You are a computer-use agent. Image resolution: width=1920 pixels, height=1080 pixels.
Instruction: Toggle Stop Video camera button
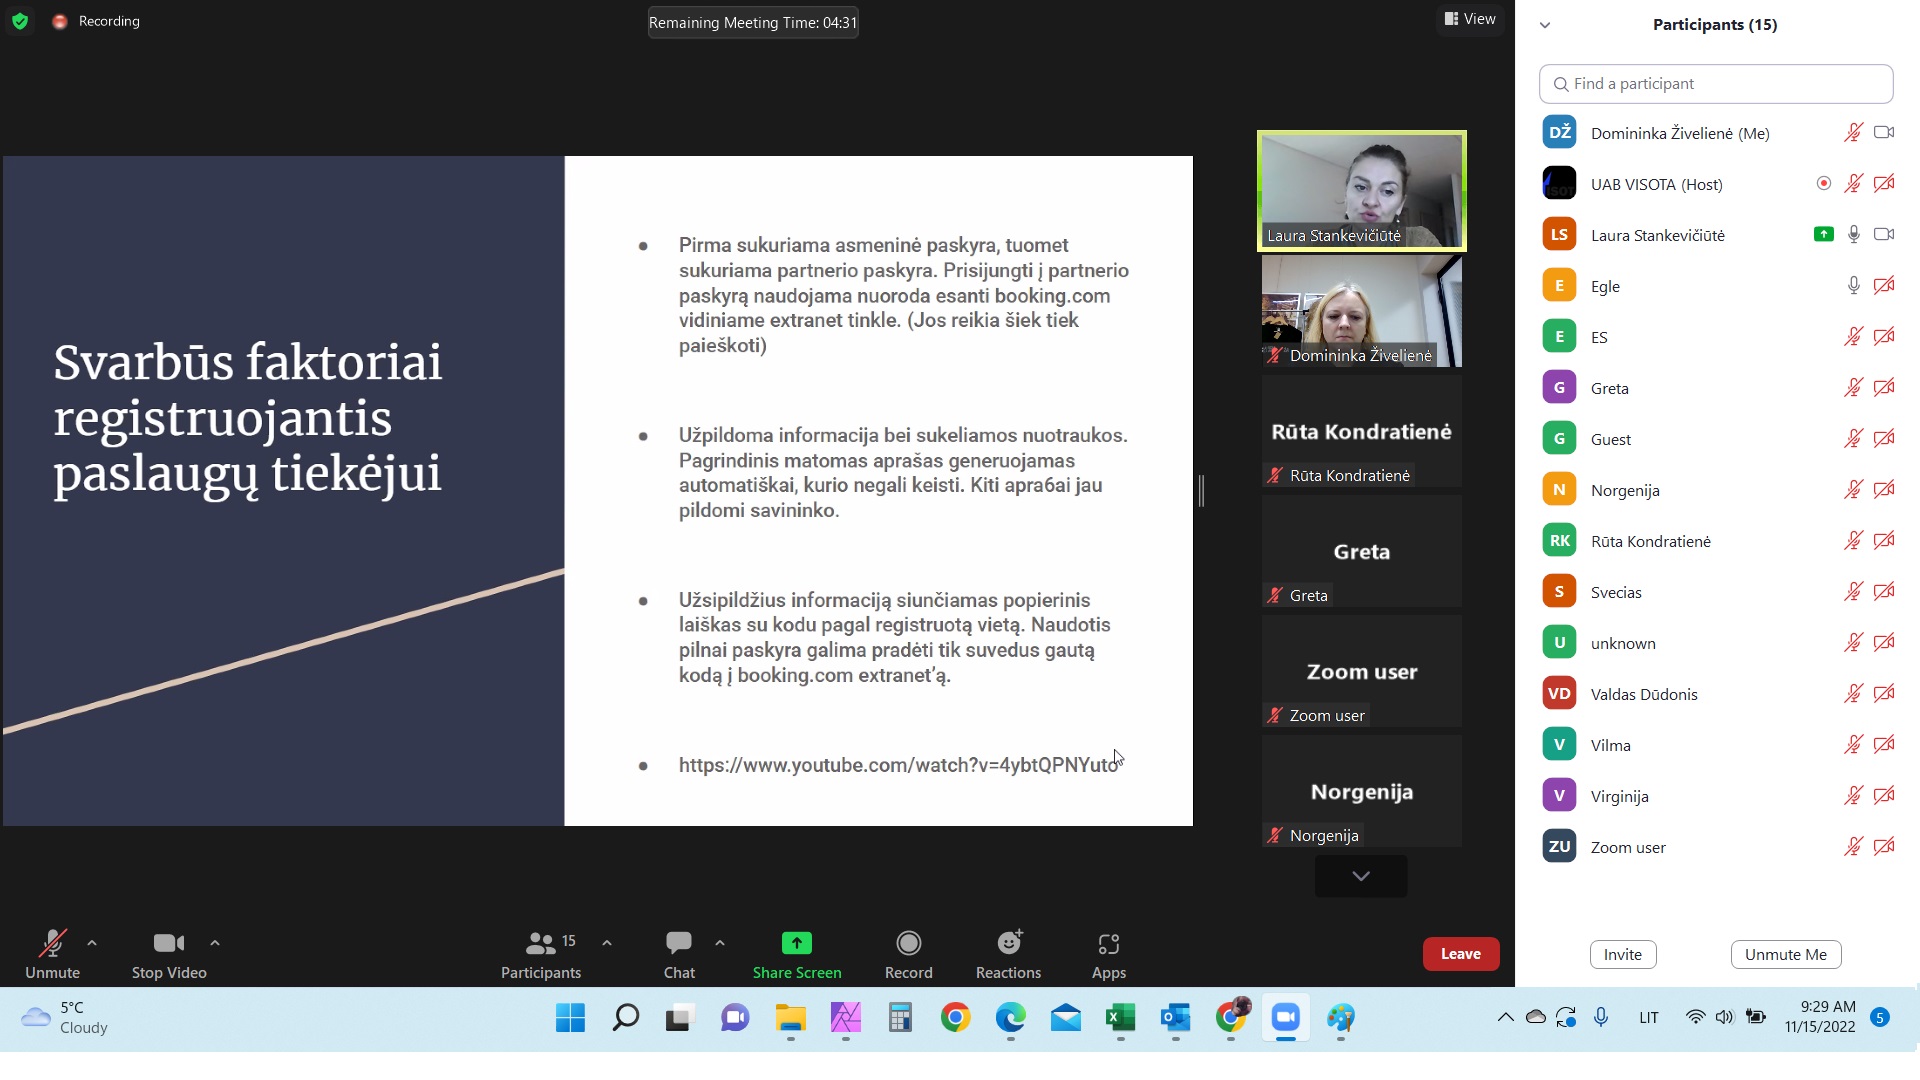pyautogui.click(x=168, y=943)
